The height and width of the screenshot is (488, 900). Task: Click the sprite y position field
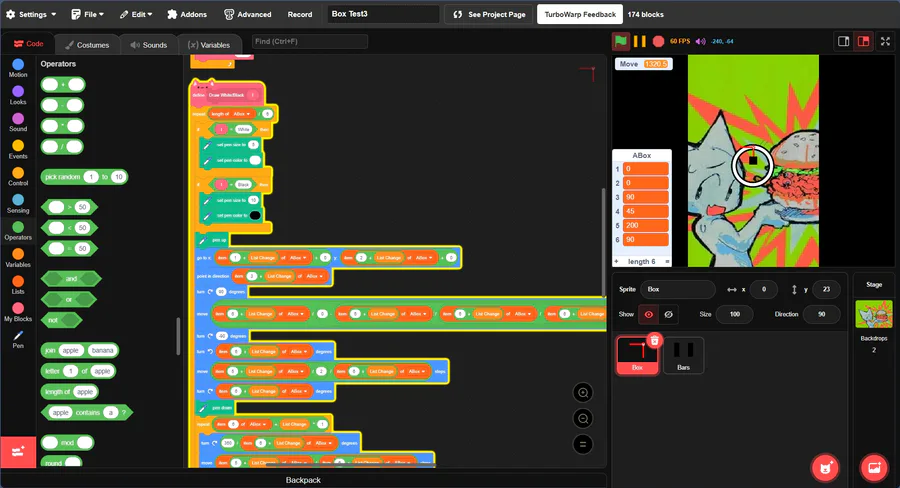point(826,289)
